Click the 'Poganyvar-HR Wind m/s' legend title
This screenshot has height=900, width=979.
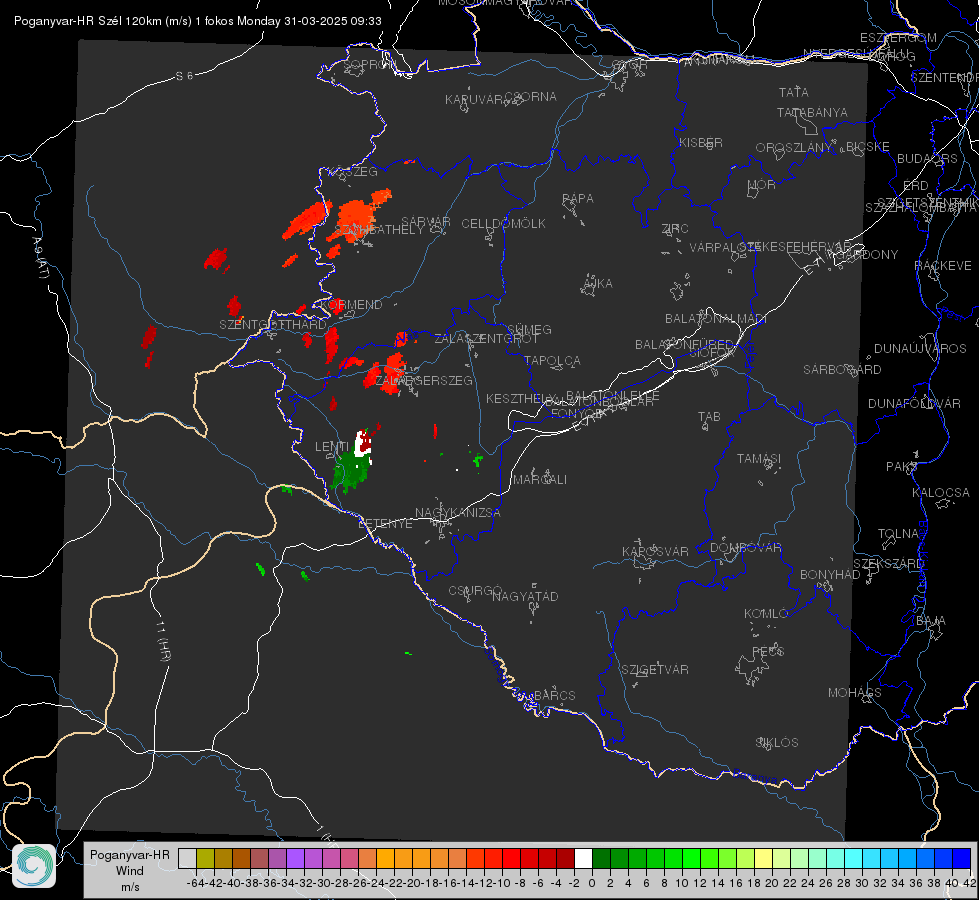click(x=130, y=871)
